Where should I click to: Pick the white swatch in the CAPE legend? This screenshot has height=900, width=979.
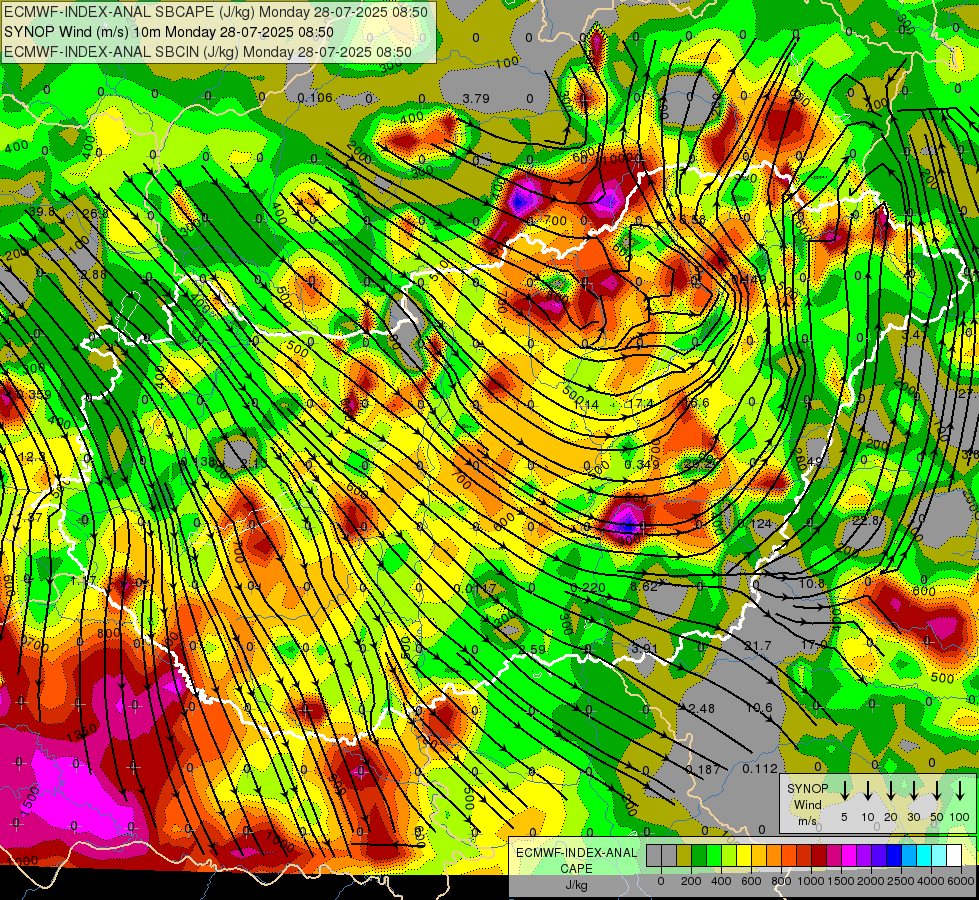(953, 855)
